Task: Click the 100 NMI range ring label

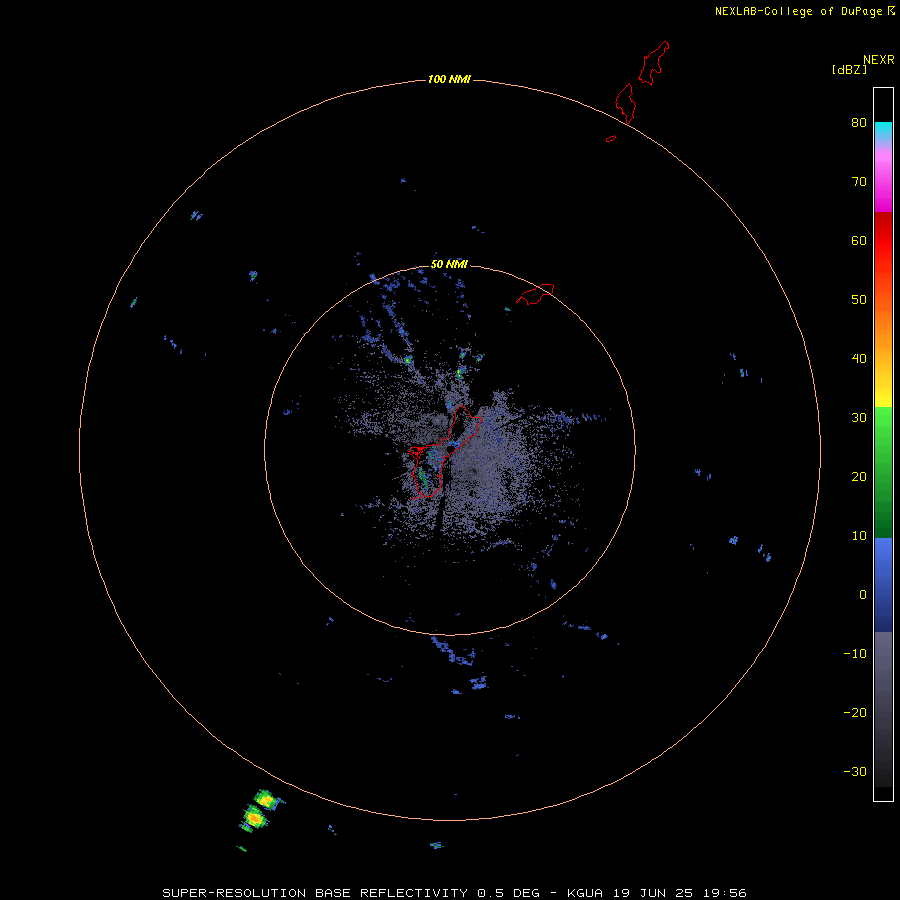Action: [449, 79]
